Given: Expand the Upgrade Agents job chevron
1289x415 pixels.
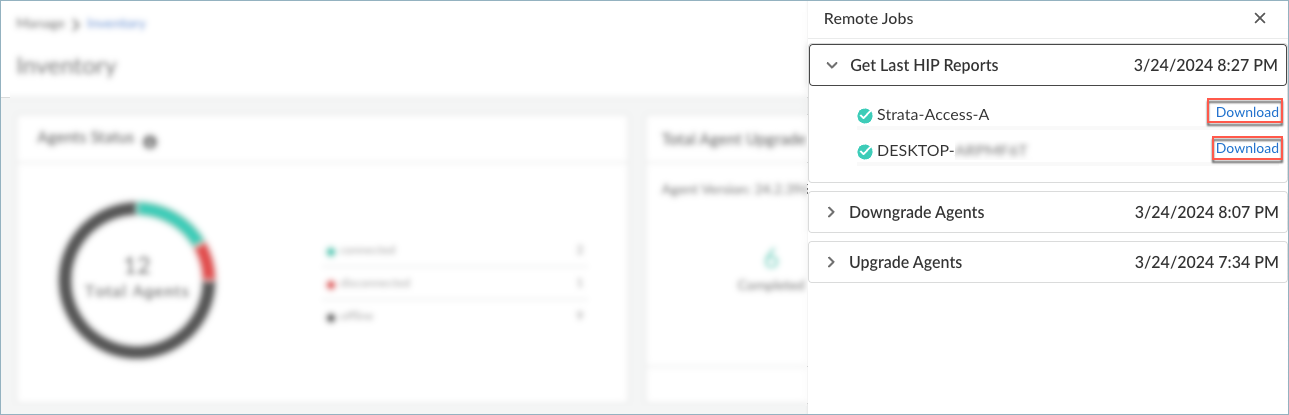Looking at the screenshot, I should click(831, 262).
